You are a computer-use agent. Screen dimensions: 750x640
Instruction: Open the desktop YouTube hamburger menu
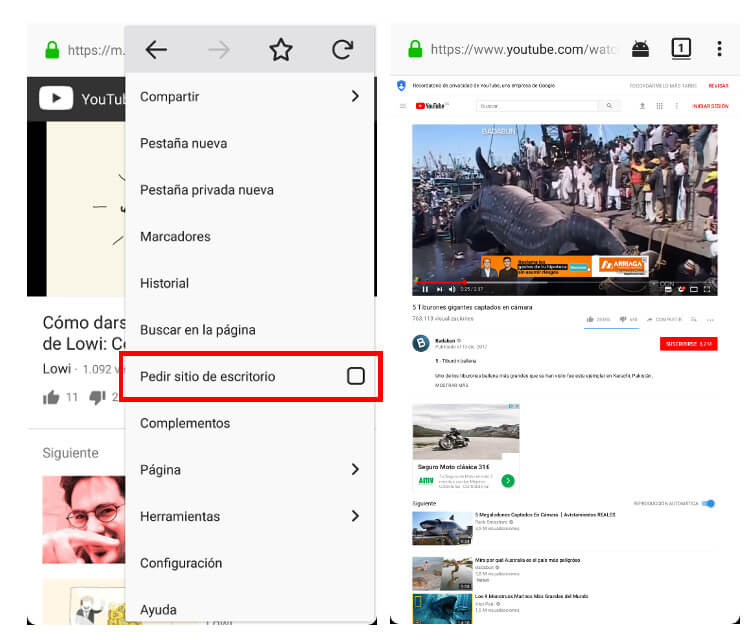click(403, 106)
